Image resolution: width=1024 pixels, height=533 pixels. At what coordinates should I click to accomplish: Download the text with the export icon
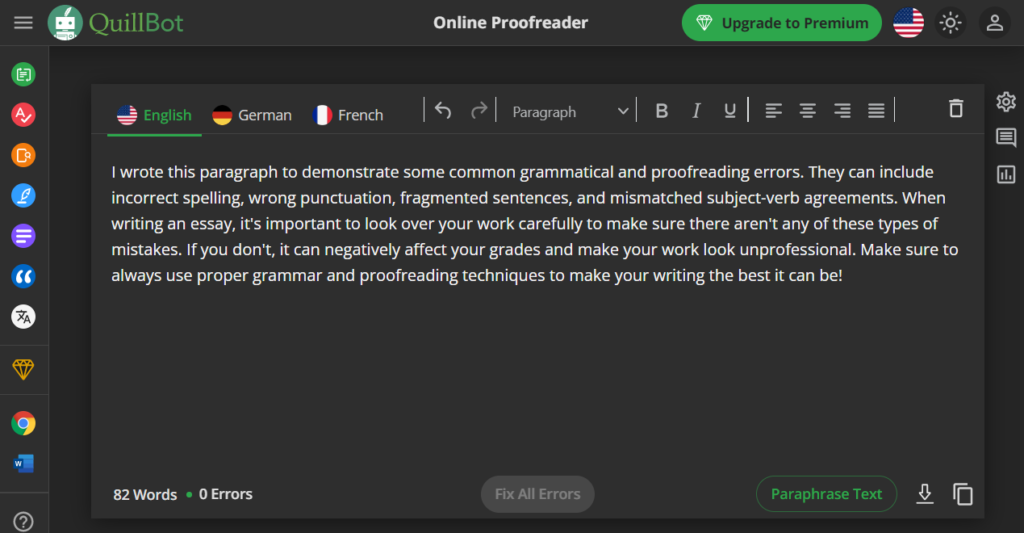[x=925, y=494]
